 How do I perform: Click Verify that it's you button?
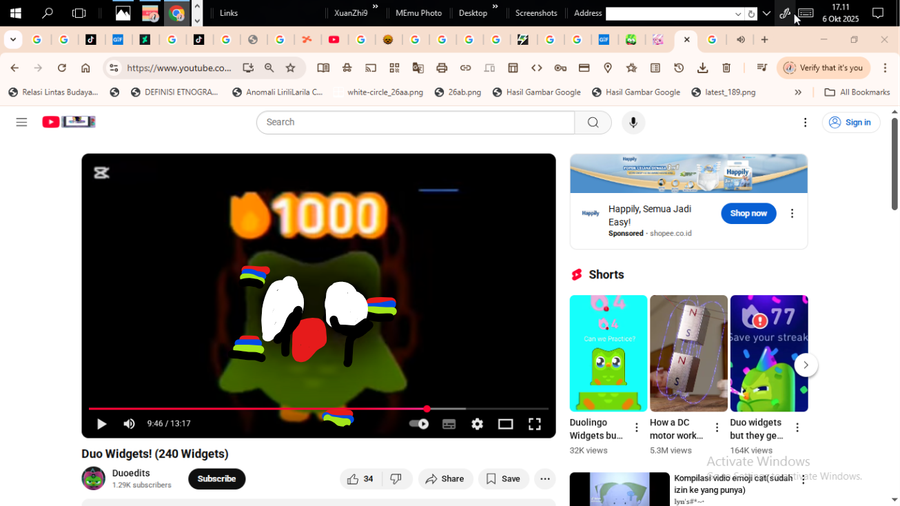click(x=824, y=68)
